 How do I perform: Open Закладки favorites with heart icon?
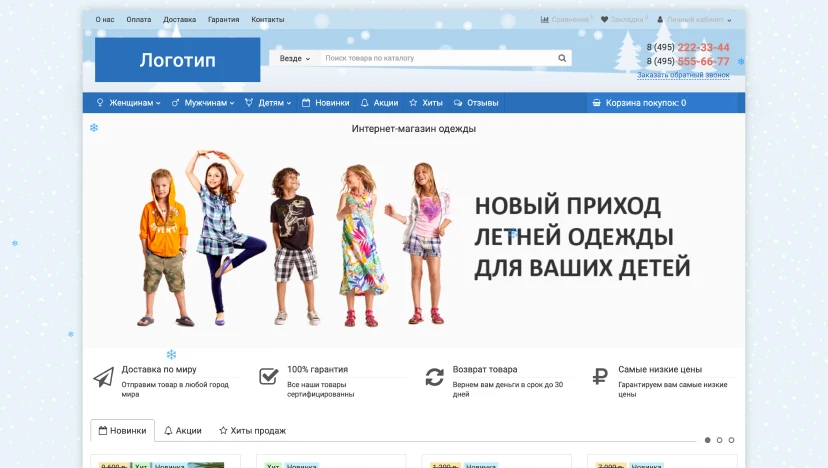(x=622, y=19)
